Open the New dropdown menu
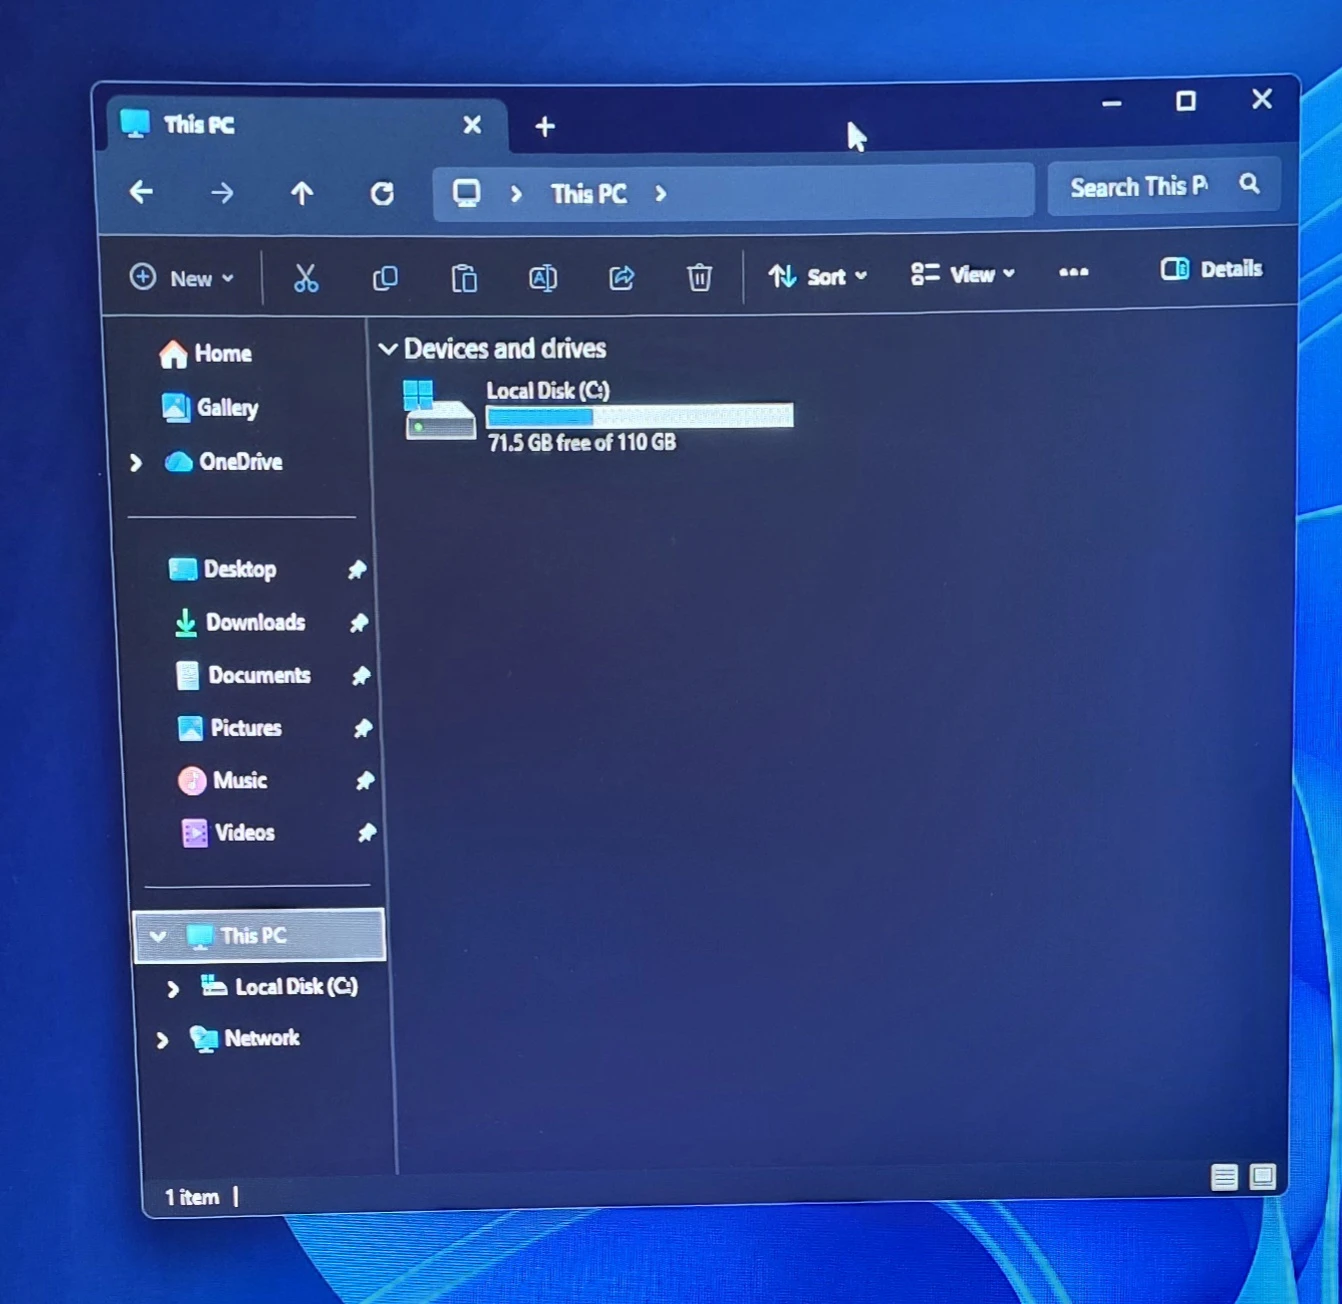 [x=183, y=278]
